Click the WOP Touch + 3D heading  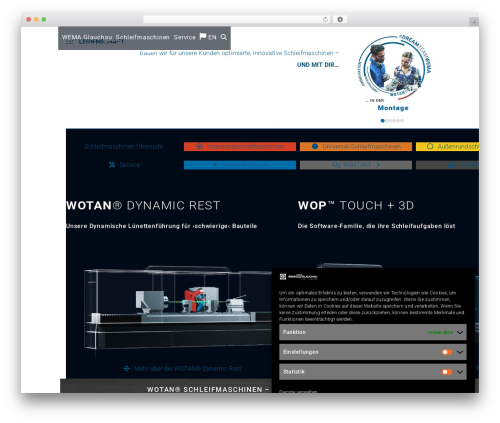(x=356, y=205)
